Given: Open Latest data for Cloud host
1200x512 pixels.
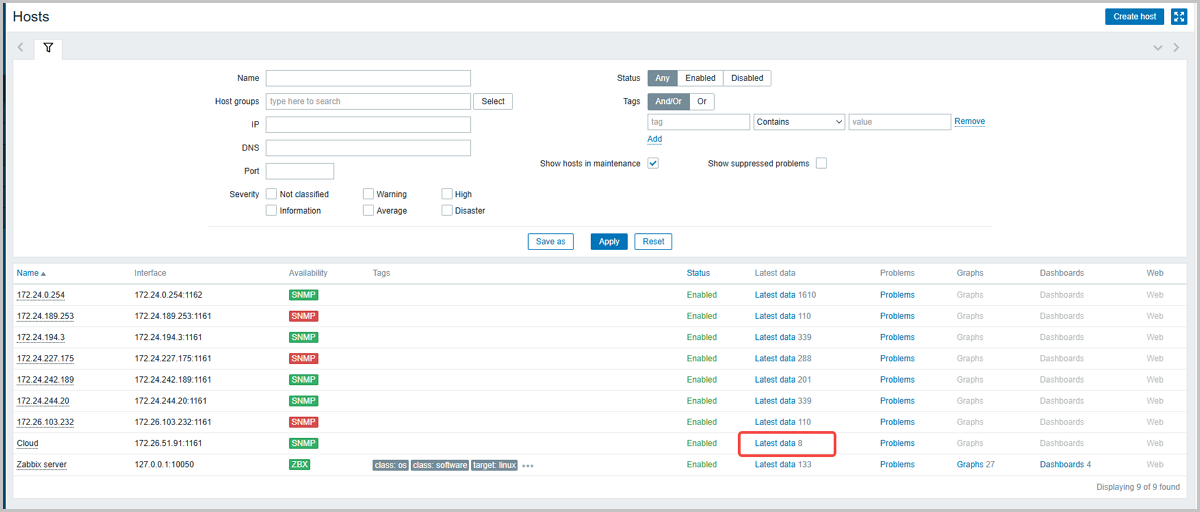Looking at the screenshot, I should (775, 443).
